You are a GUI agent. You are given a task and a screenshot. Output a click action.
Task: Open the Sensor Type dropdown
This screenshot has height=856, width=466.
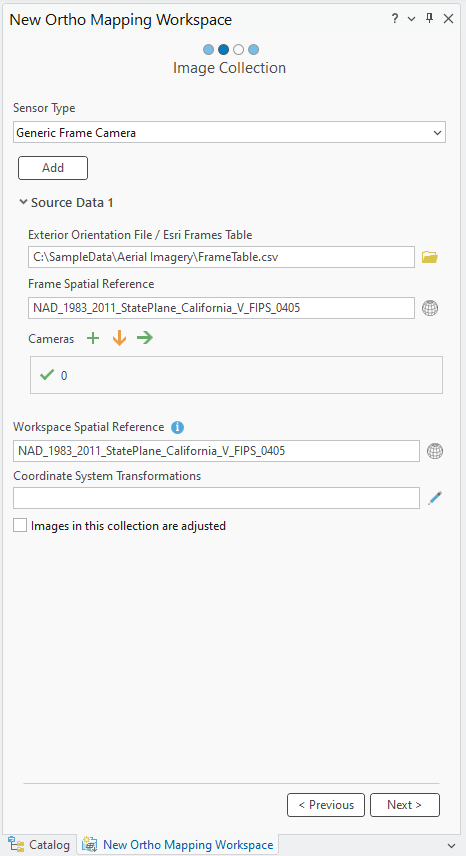tap(229, 133)
